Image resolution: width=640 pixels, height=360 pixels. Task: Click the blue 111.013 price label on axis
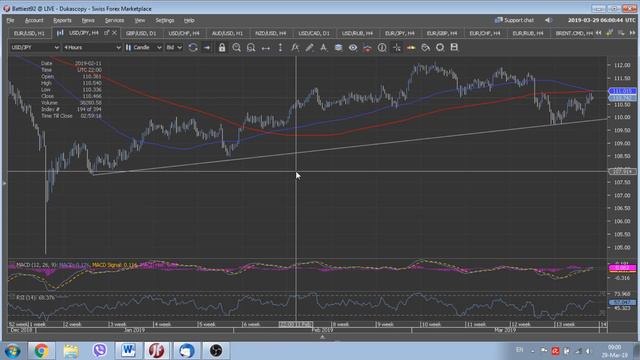click(x=622, y=91)
